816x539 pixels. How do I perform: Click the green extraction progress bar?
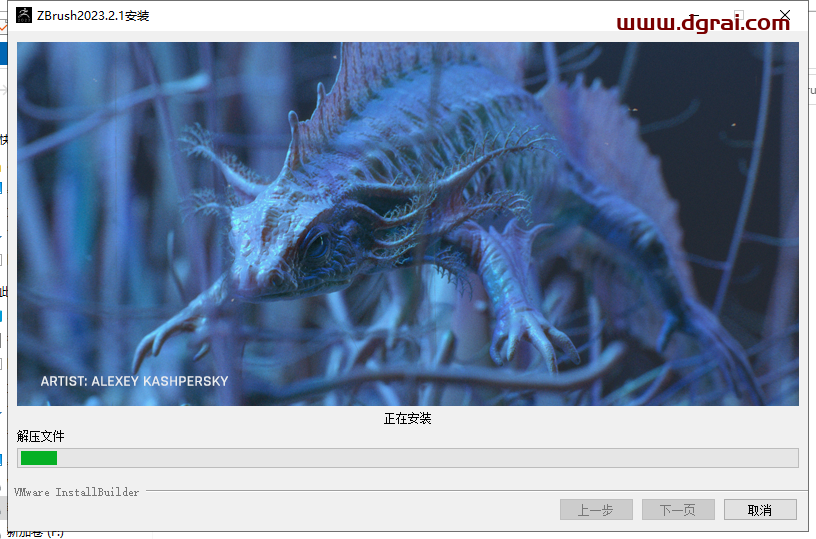[407, 458]
